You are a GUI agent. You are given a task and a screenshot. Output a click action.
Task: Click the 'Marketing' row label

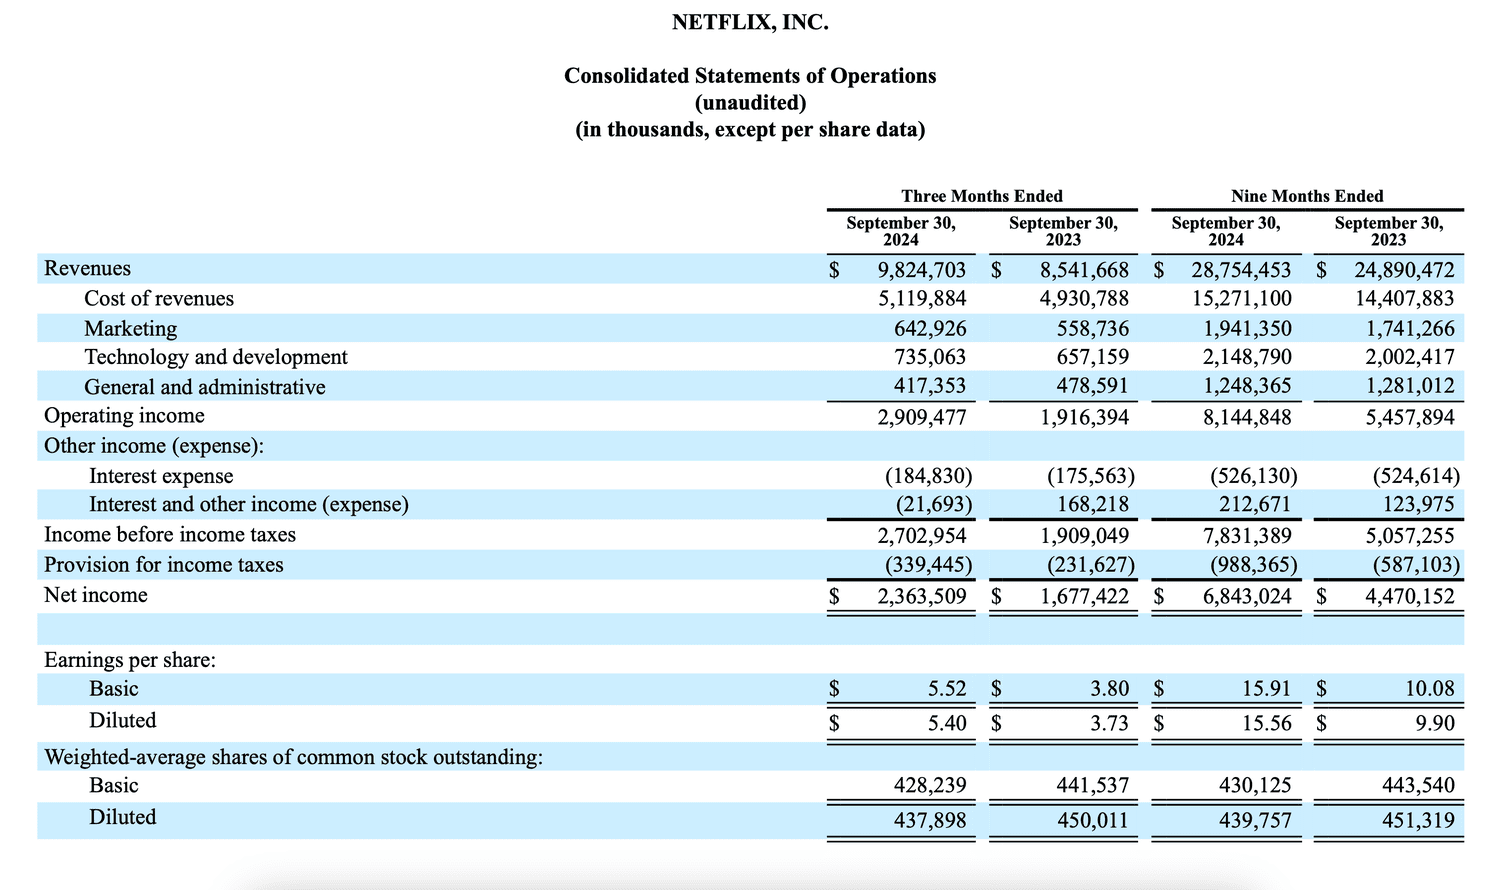[x=130, y=328]
